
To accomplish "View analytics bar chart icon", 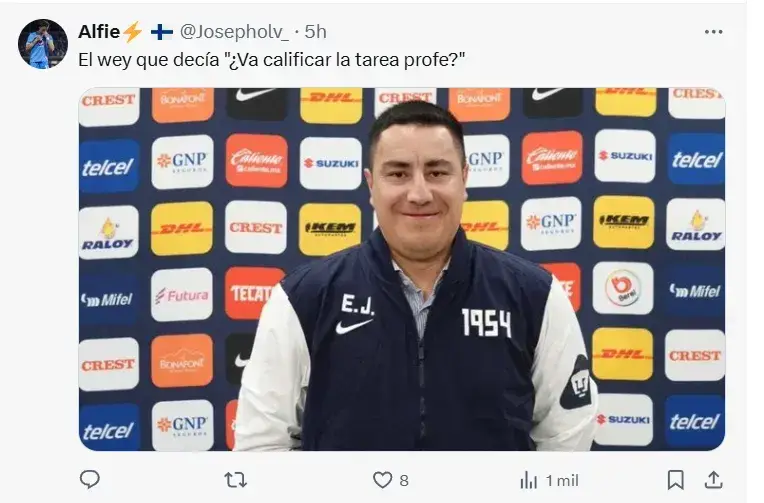I will pyautogui.click(x=529, y=481).
